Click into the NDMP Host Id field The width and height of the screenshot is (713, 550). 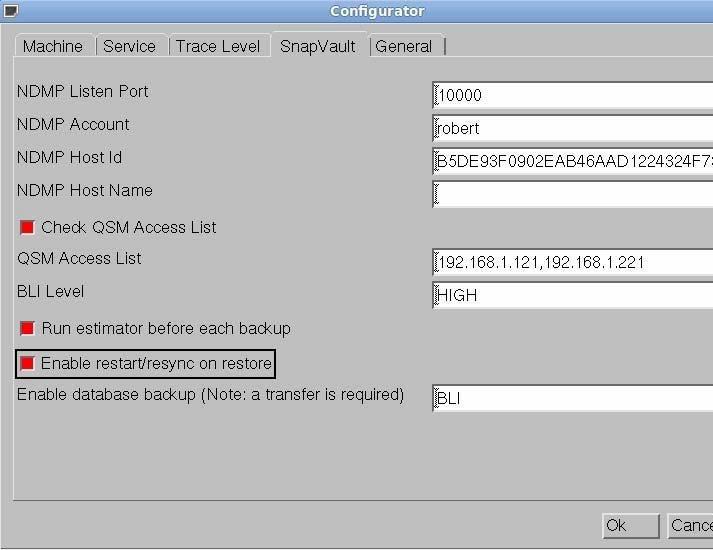click(574, 162)
